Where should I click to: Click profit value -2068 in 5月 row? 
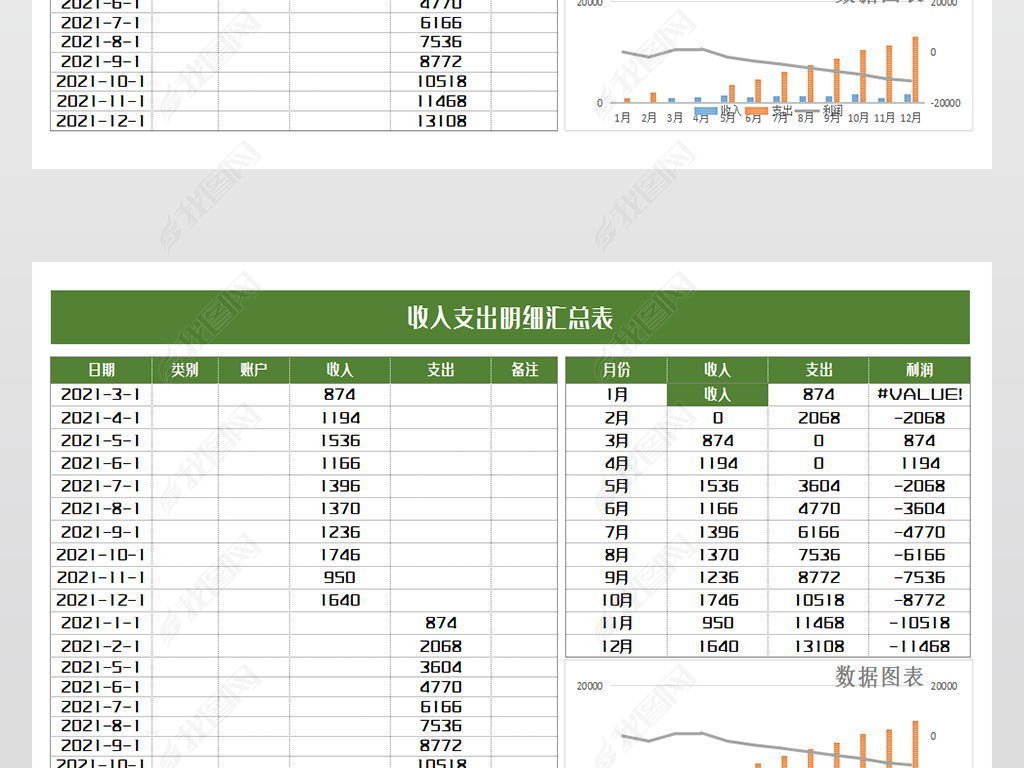(x=920, y=486)
